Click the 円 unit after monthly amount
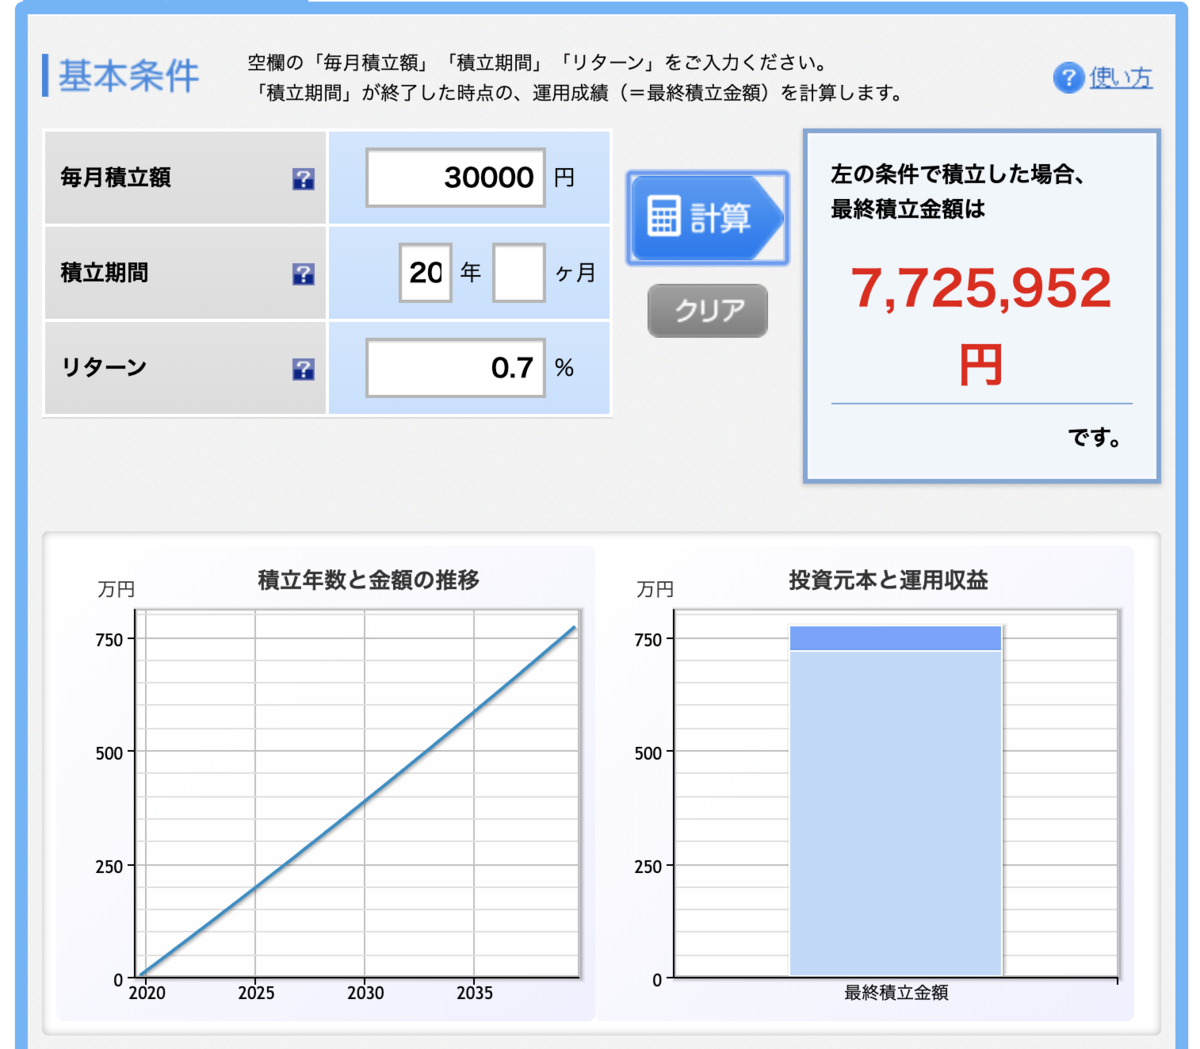This screenshot has height=1049, width=1200. click(x=564, y=178)
